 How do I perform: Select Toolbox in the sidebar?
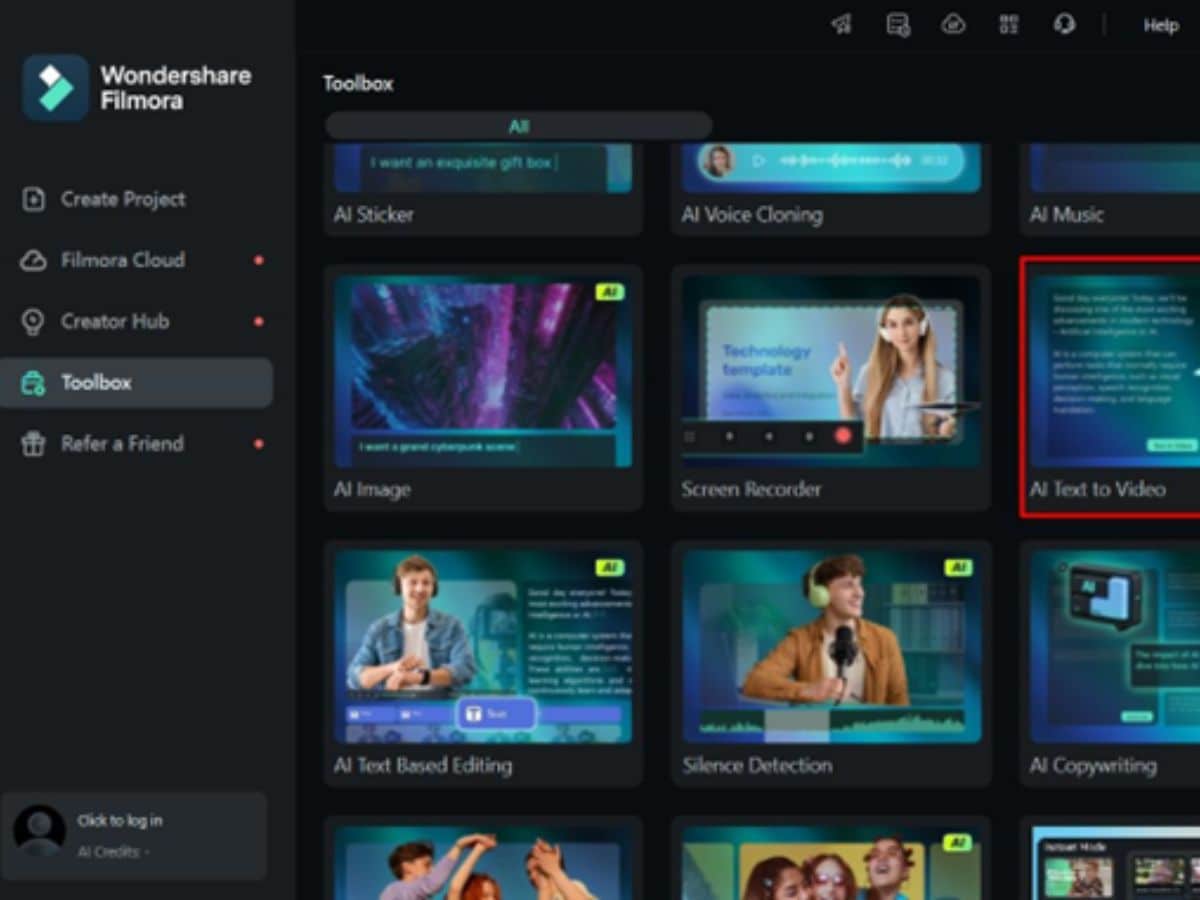click(x=136, y=383)
